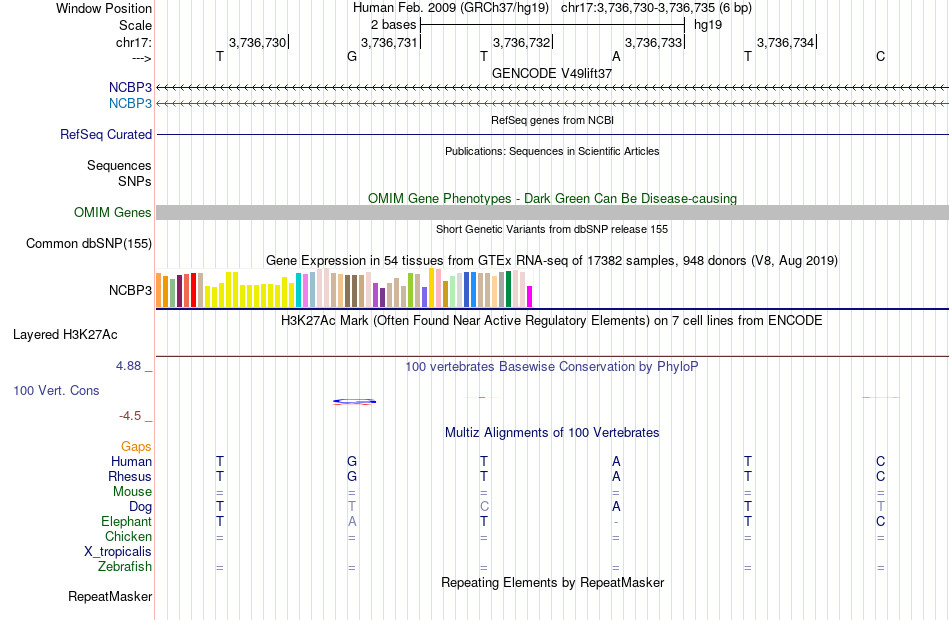Click the chr17: ruler label
950x620 pixels.
[134, 42]
